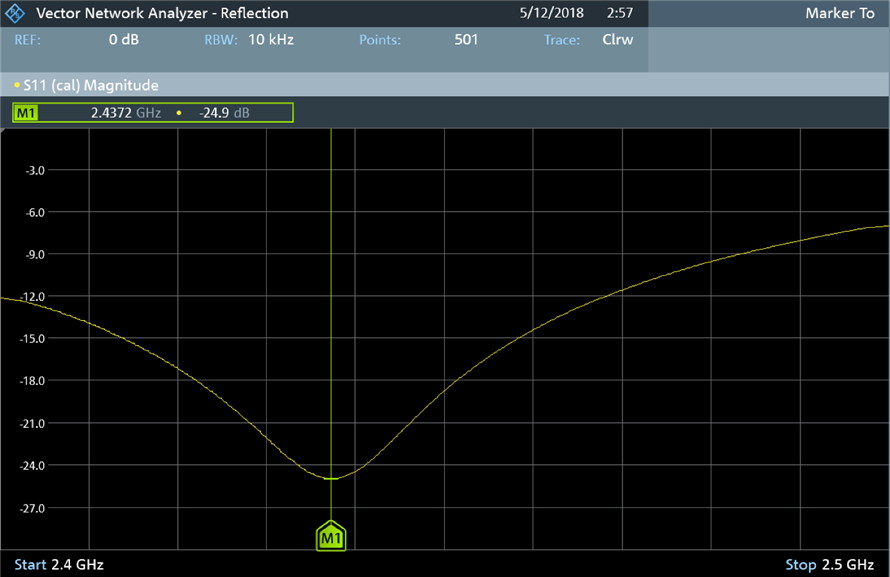The width and height of the screenshot is (890, 577).
Task: Click the Stop 2.5 GHz frequency
Action: point(829,565)
